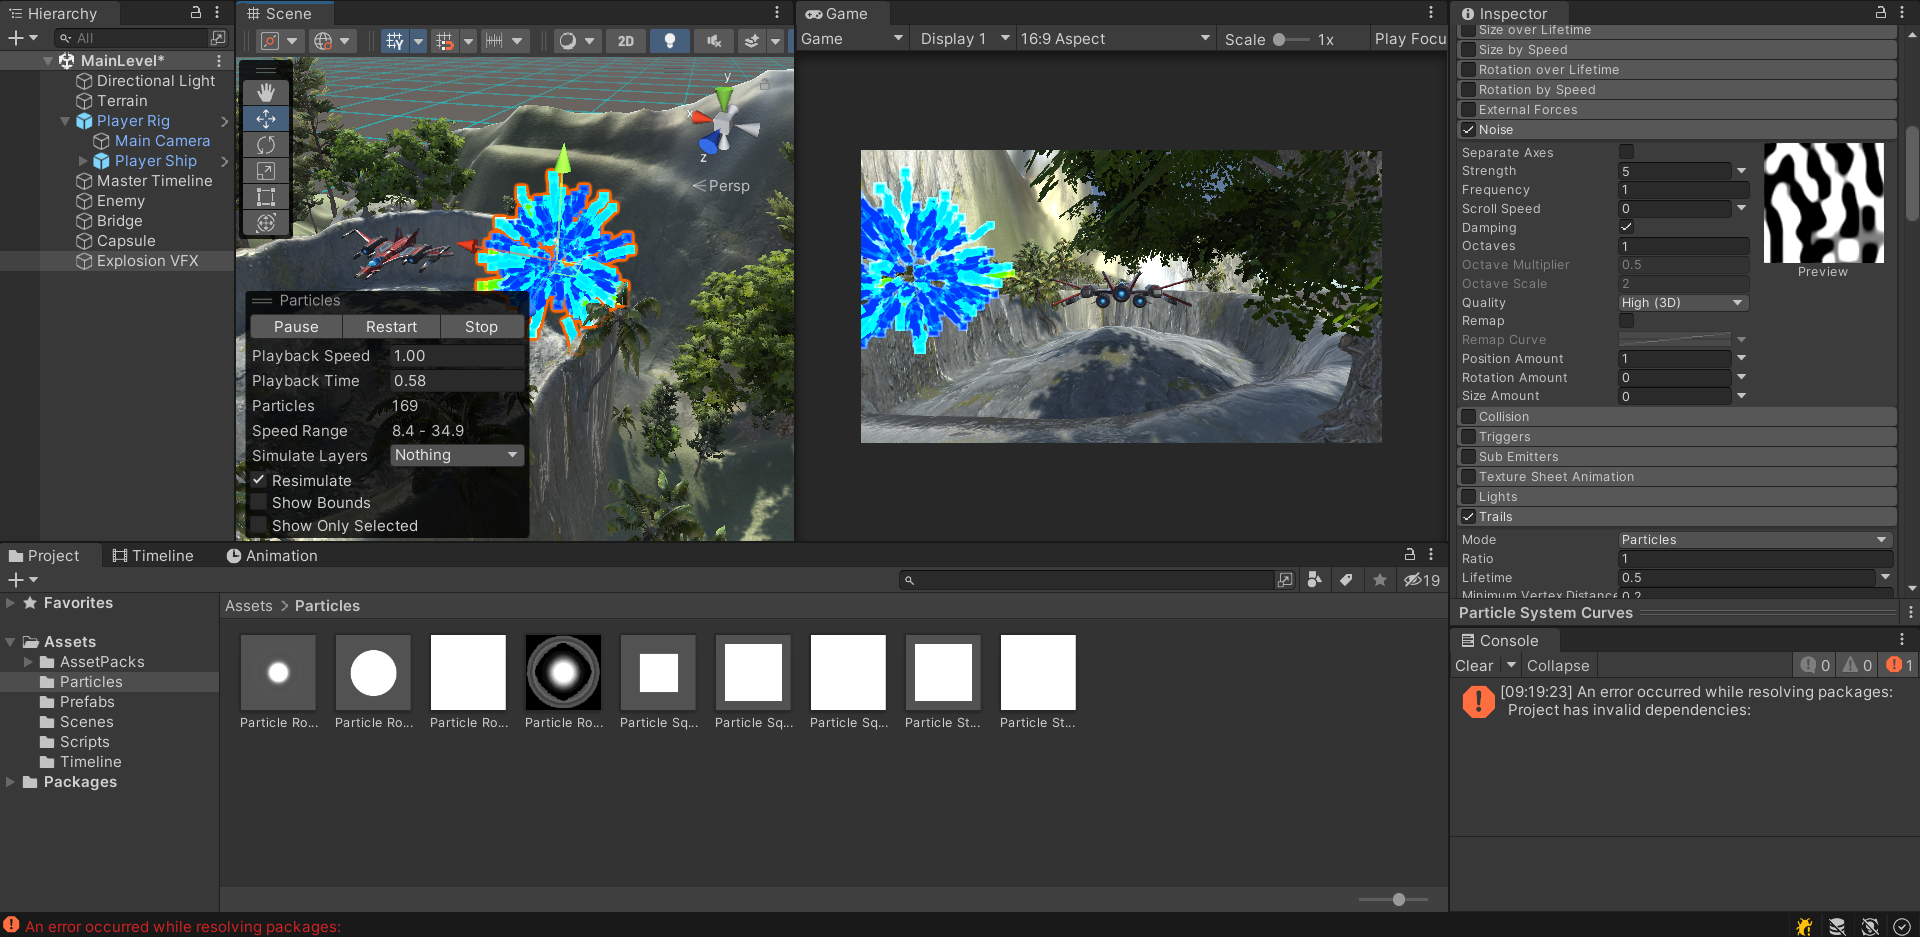Uncheck Resimulate in Particles overlay
The height and width of the screenshot is (937, 1920).
click(259, 480)
